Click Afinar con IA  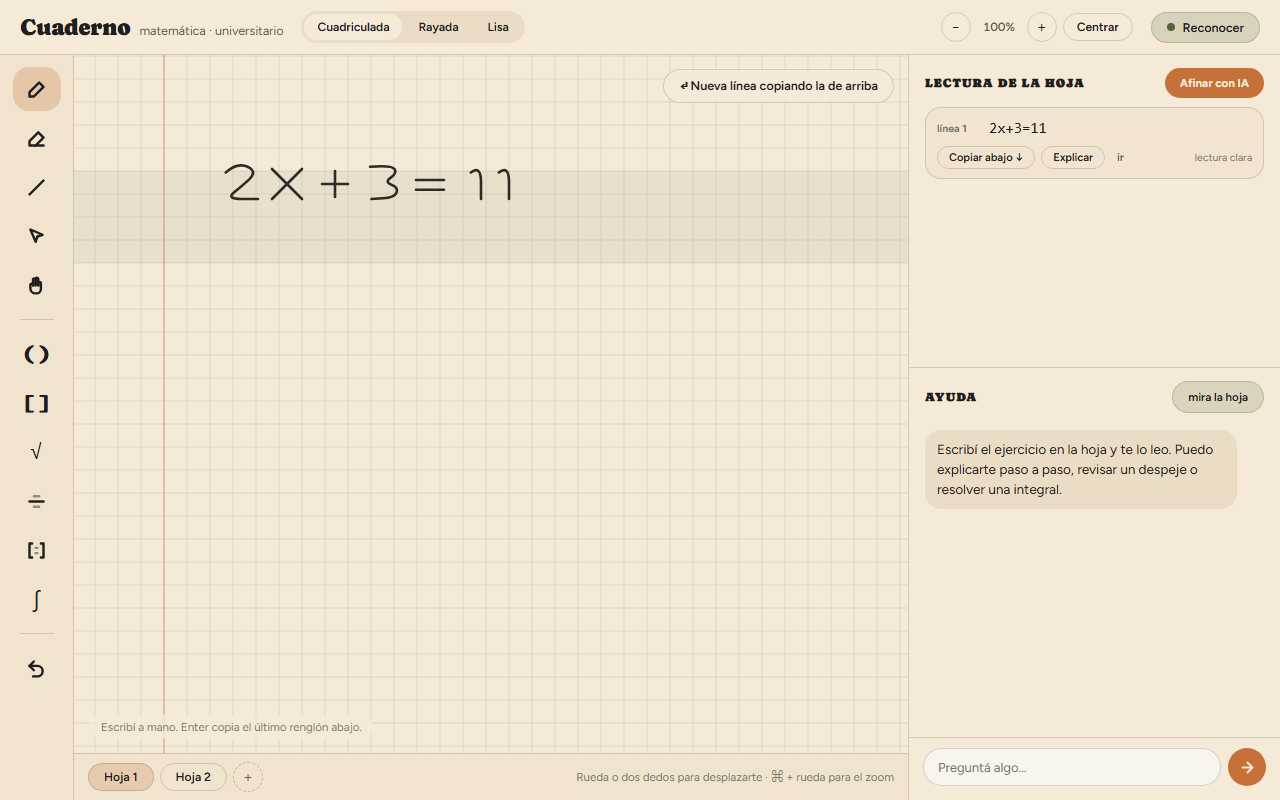tap(1214, 83)
